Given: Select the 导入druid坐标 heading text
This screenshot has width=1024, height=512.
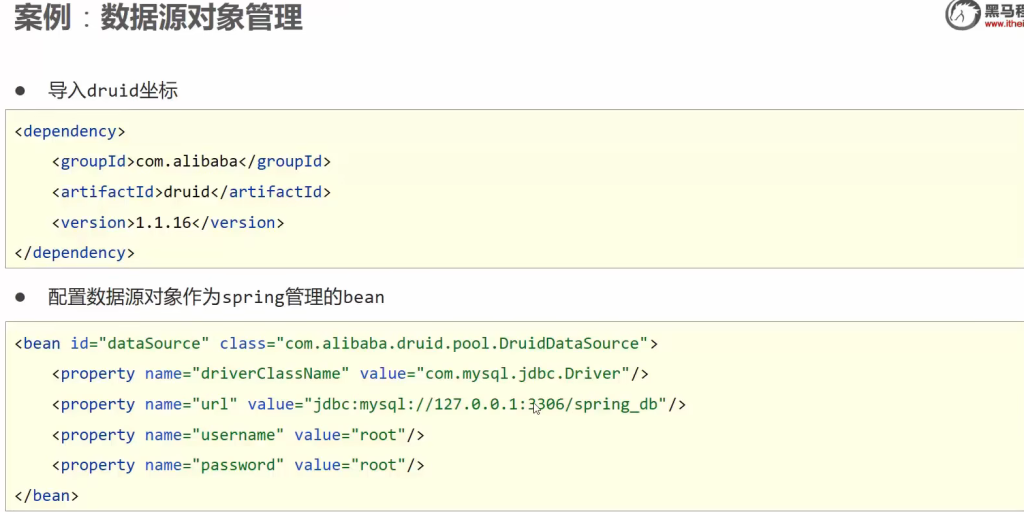Looking at the screenshot, I should tap(112, 90).
